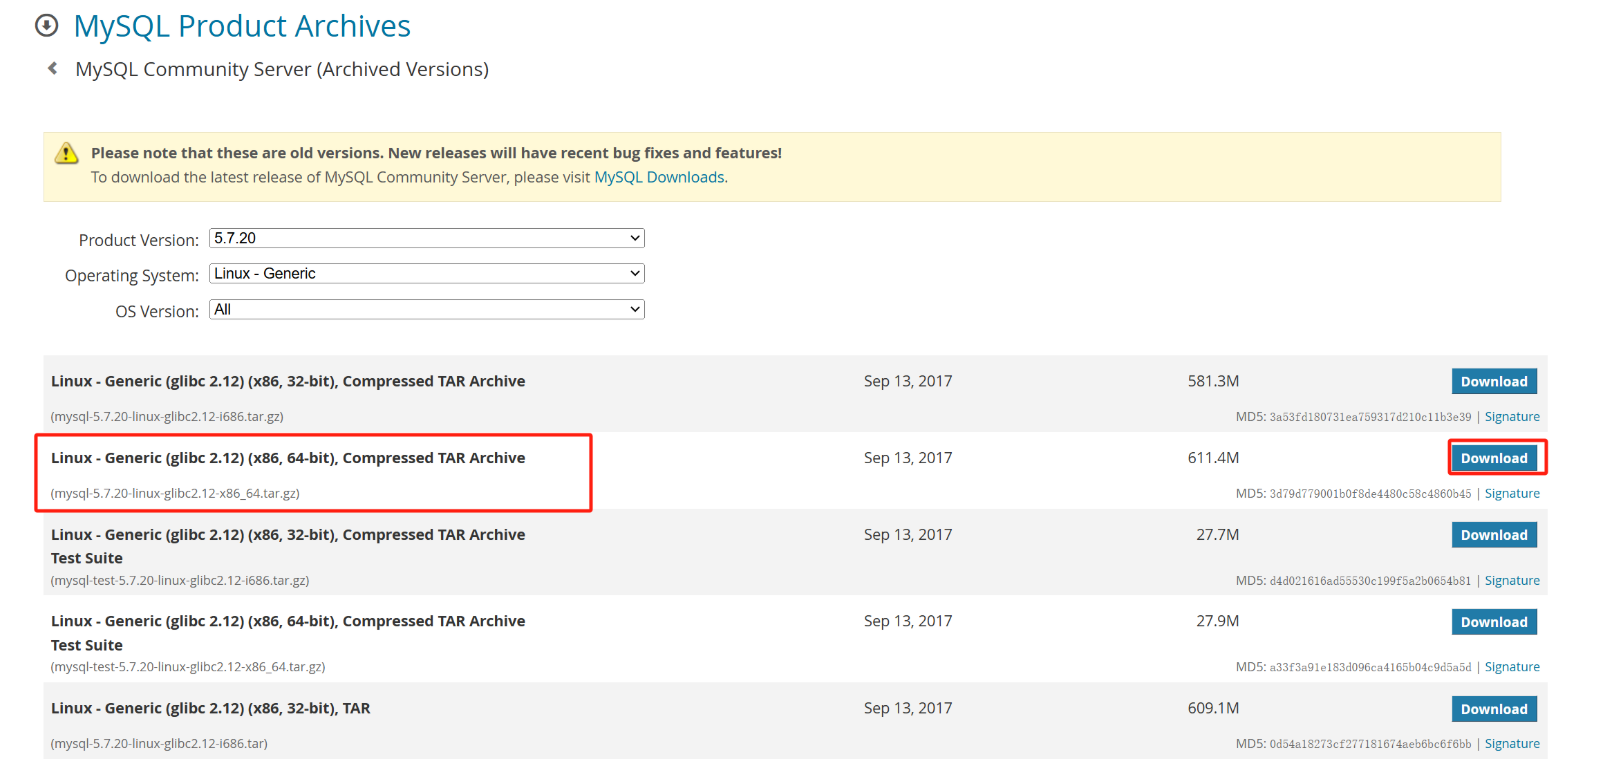The image size is (1618, 769).
Task: Open Signature link for 32-bit compressed archive
Action: (1511, 417)
